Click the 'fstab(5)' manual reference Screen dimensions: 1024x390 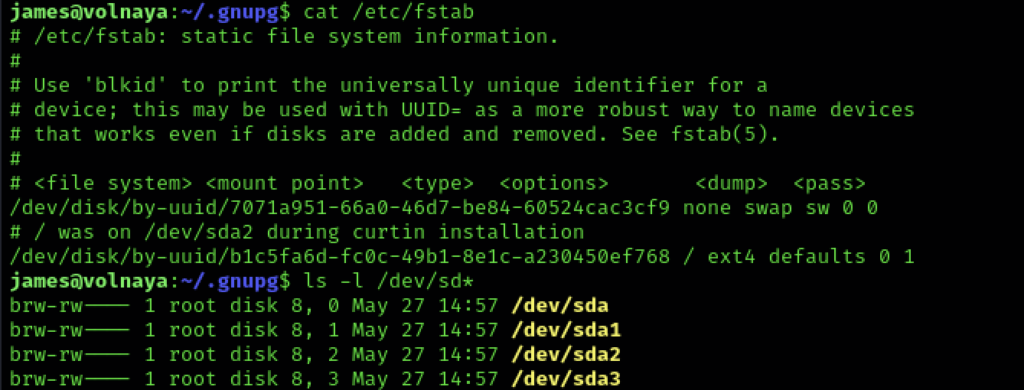(717, 134)
